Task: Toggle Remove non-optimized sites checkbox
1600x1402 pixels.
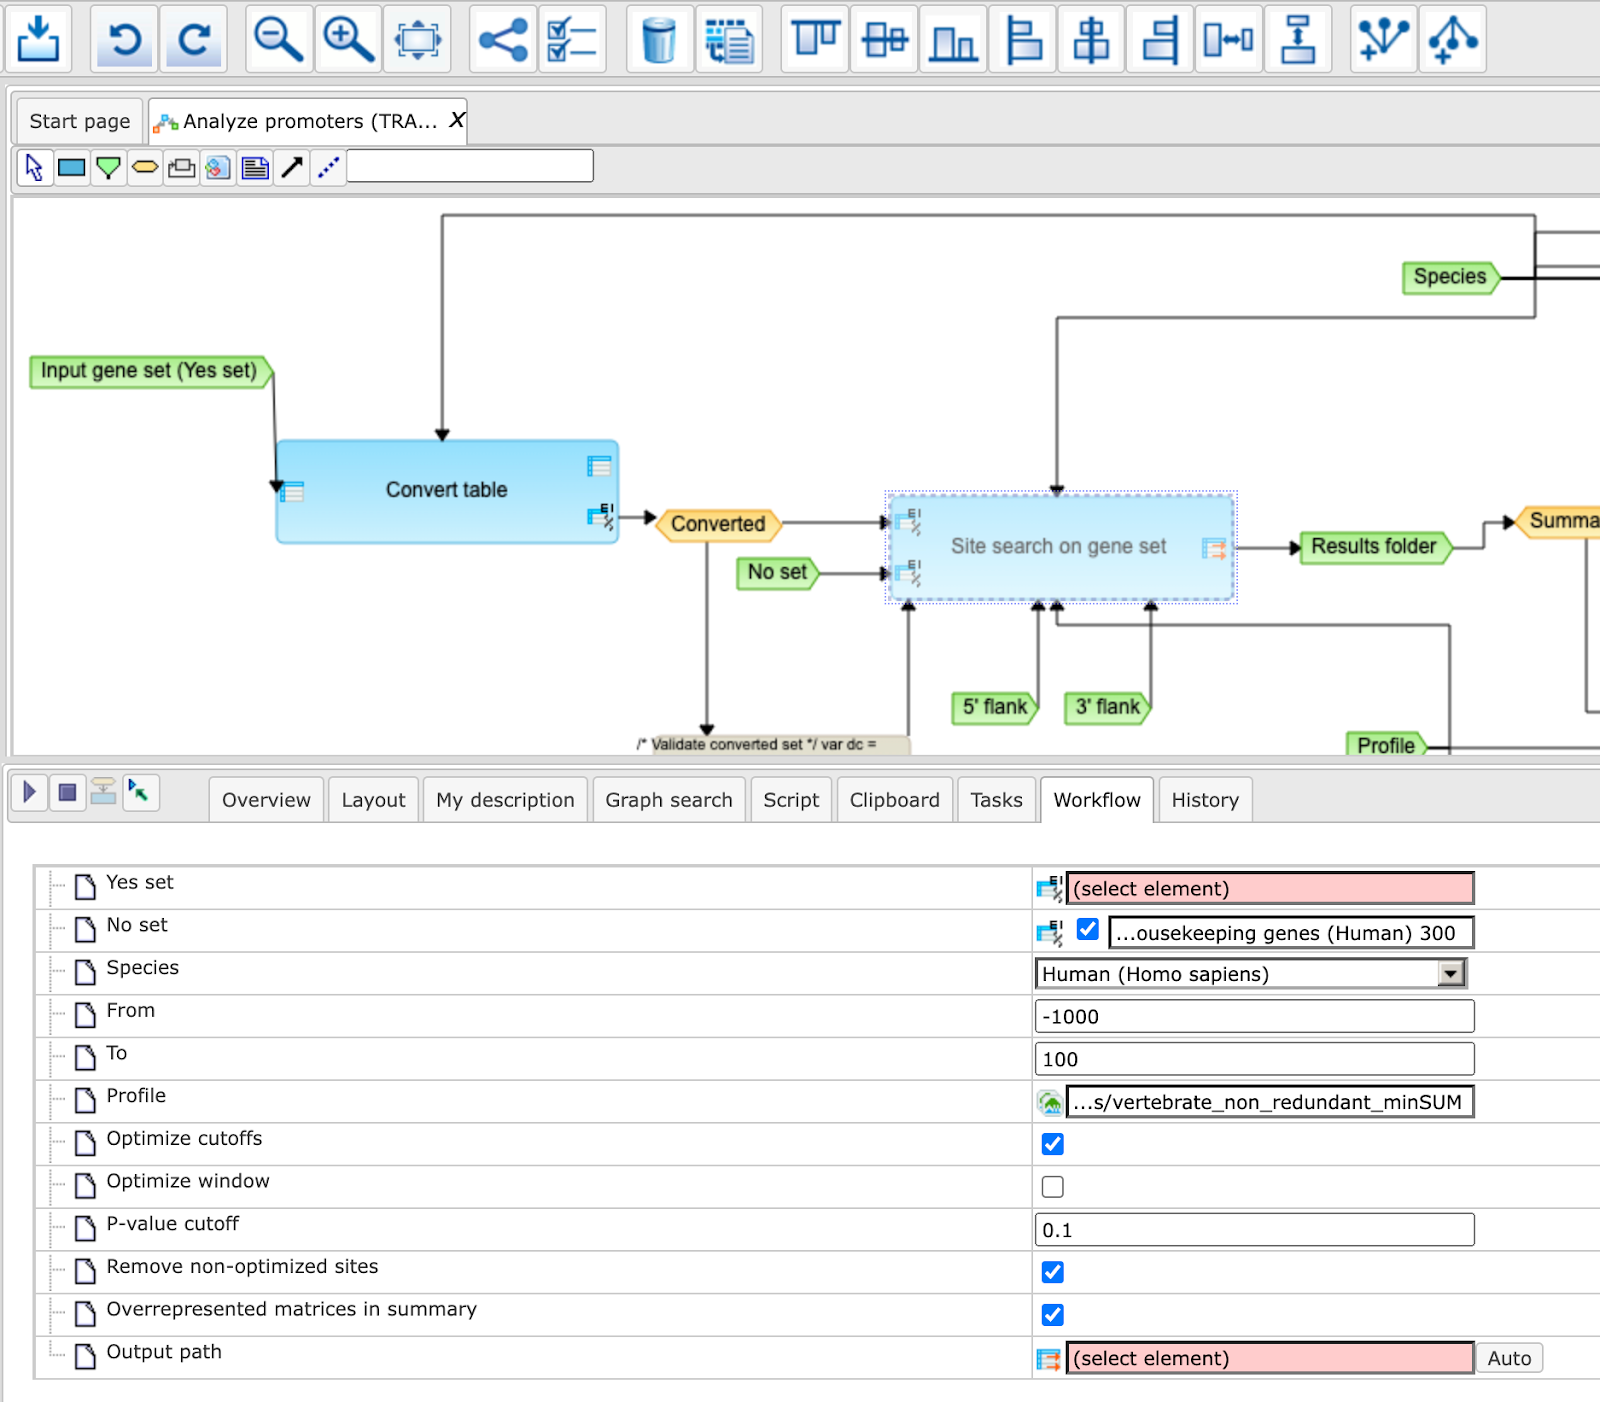Action: coord(1052,1272)
